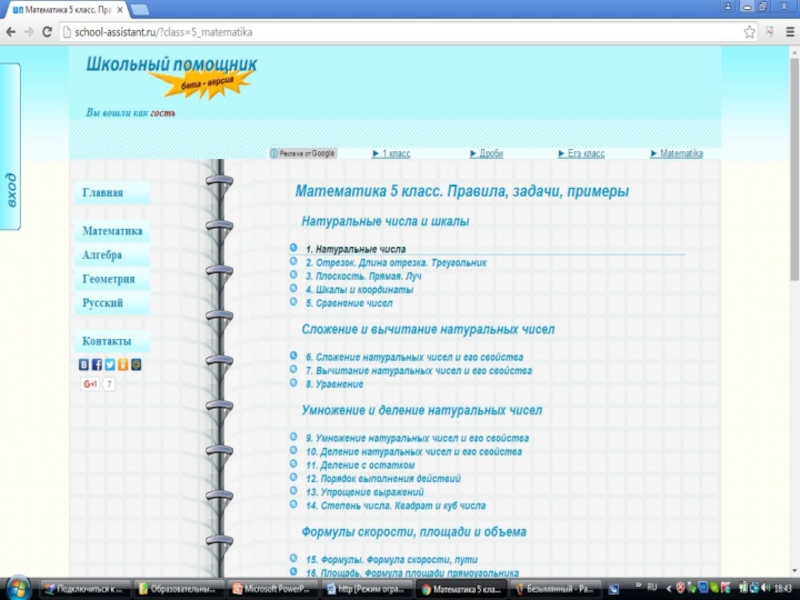This screenshot has width=800, height=600.
Task: Click the scrollbar down arrow
Action: [x=794, y=571]
